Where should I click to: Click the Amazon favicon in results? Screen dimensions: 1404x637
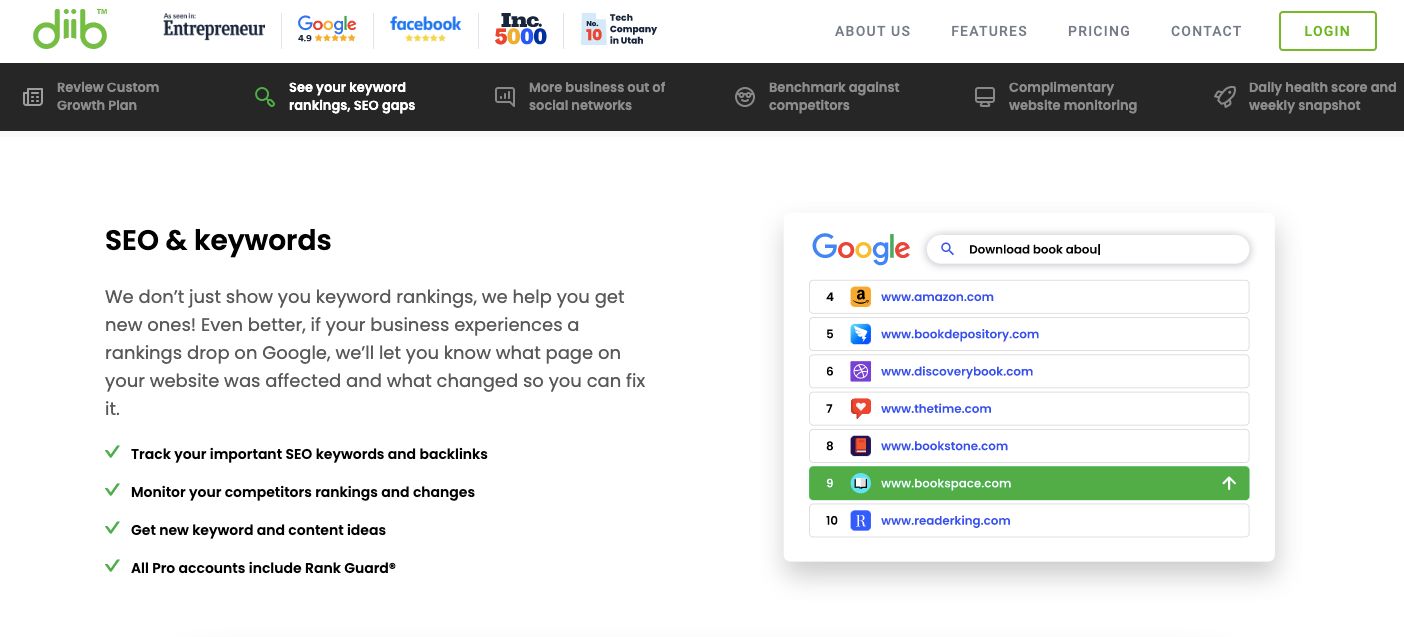[860, 297]
